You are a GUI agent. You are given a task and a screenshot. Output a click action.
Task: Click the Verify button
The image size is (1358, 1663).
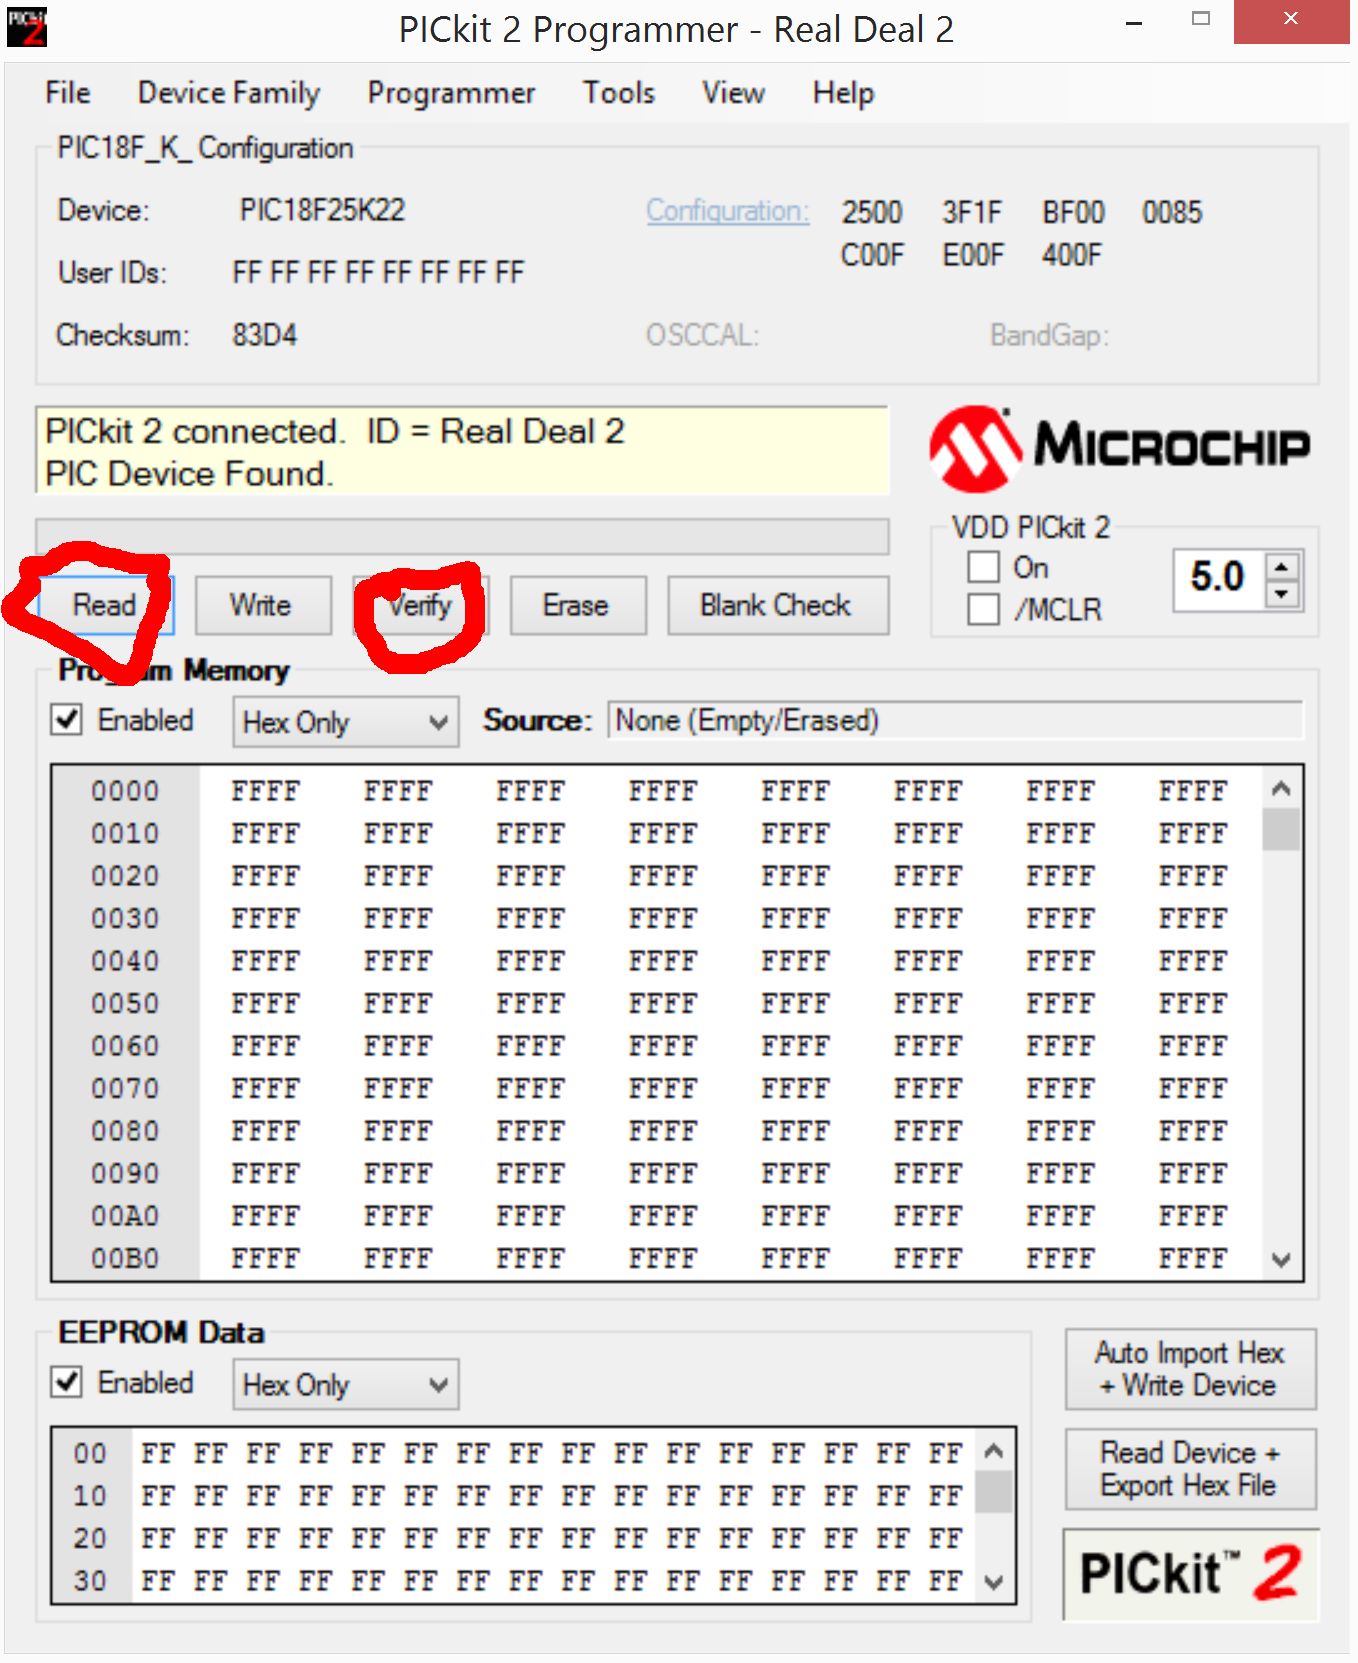tap(420, 605)
